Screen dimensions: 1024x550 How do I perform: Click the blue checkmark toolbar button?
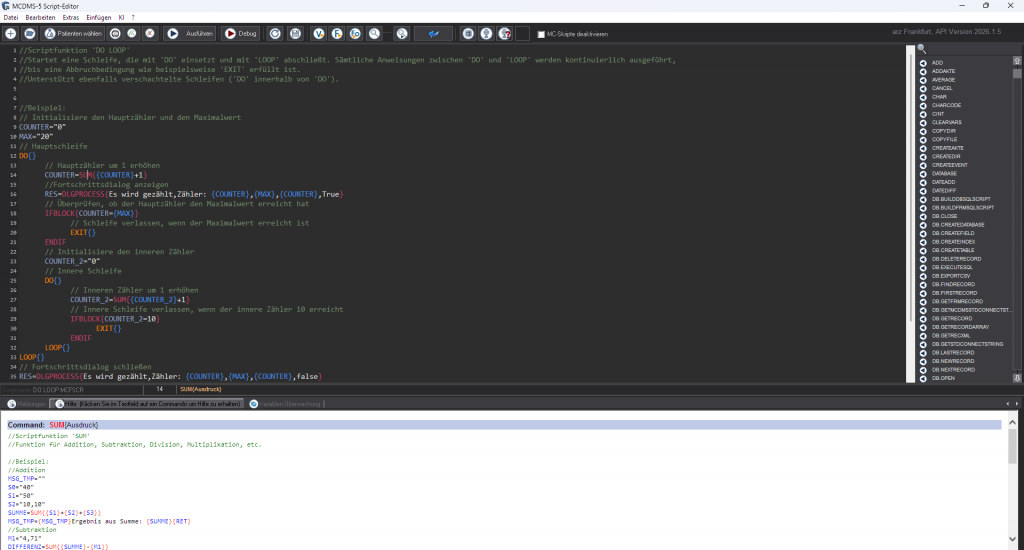433,33
